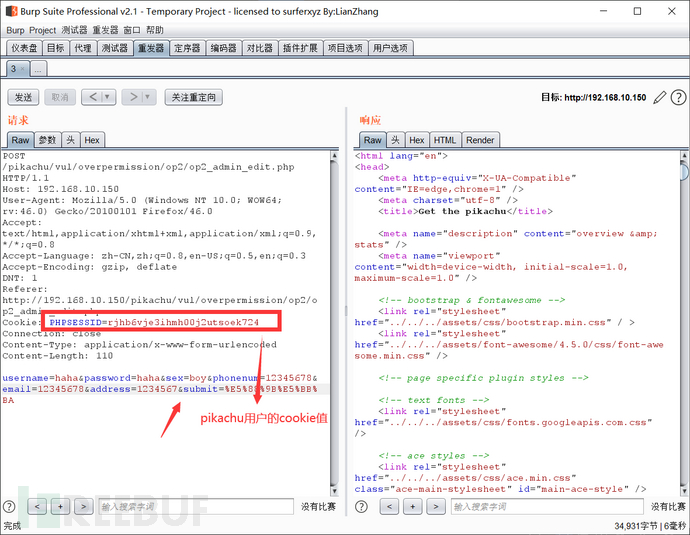Click the Host: 192.168.10.150 header line
This screenshot has height=535, width=690.
coord(61,189)
